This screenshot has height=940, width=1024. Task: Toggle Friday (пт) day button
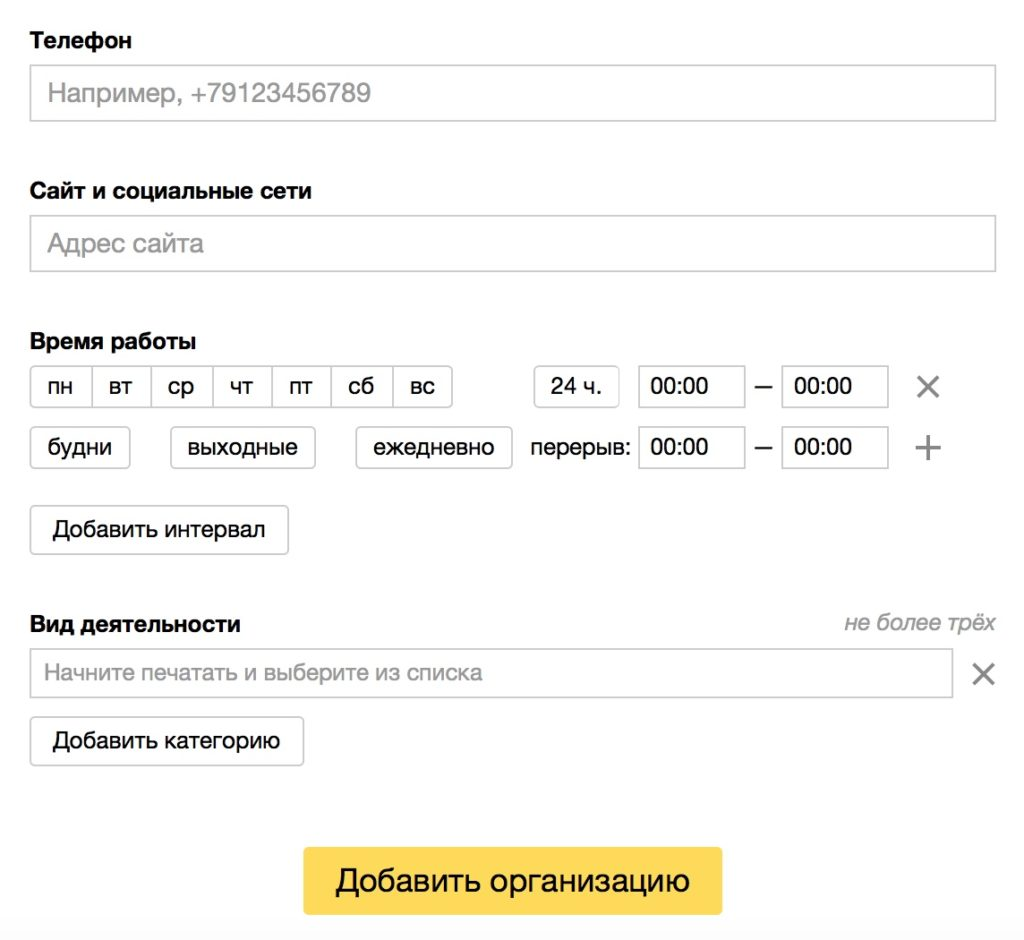click(301, 387)
